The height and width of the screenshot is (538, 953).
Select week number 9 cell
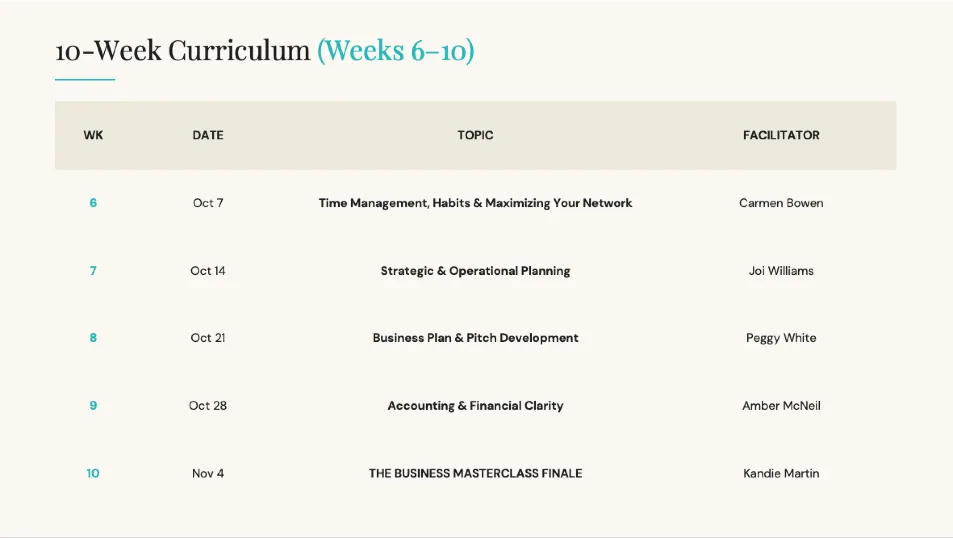tap(93, 405)
